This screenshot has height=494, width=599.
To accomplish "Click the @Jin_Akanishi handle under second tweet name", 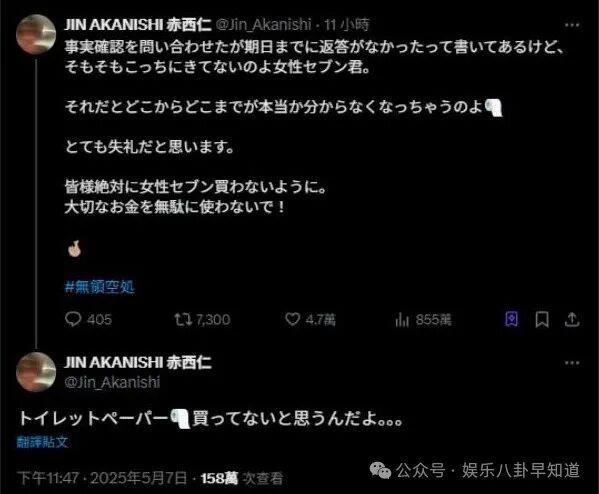I will coord(112,382).
